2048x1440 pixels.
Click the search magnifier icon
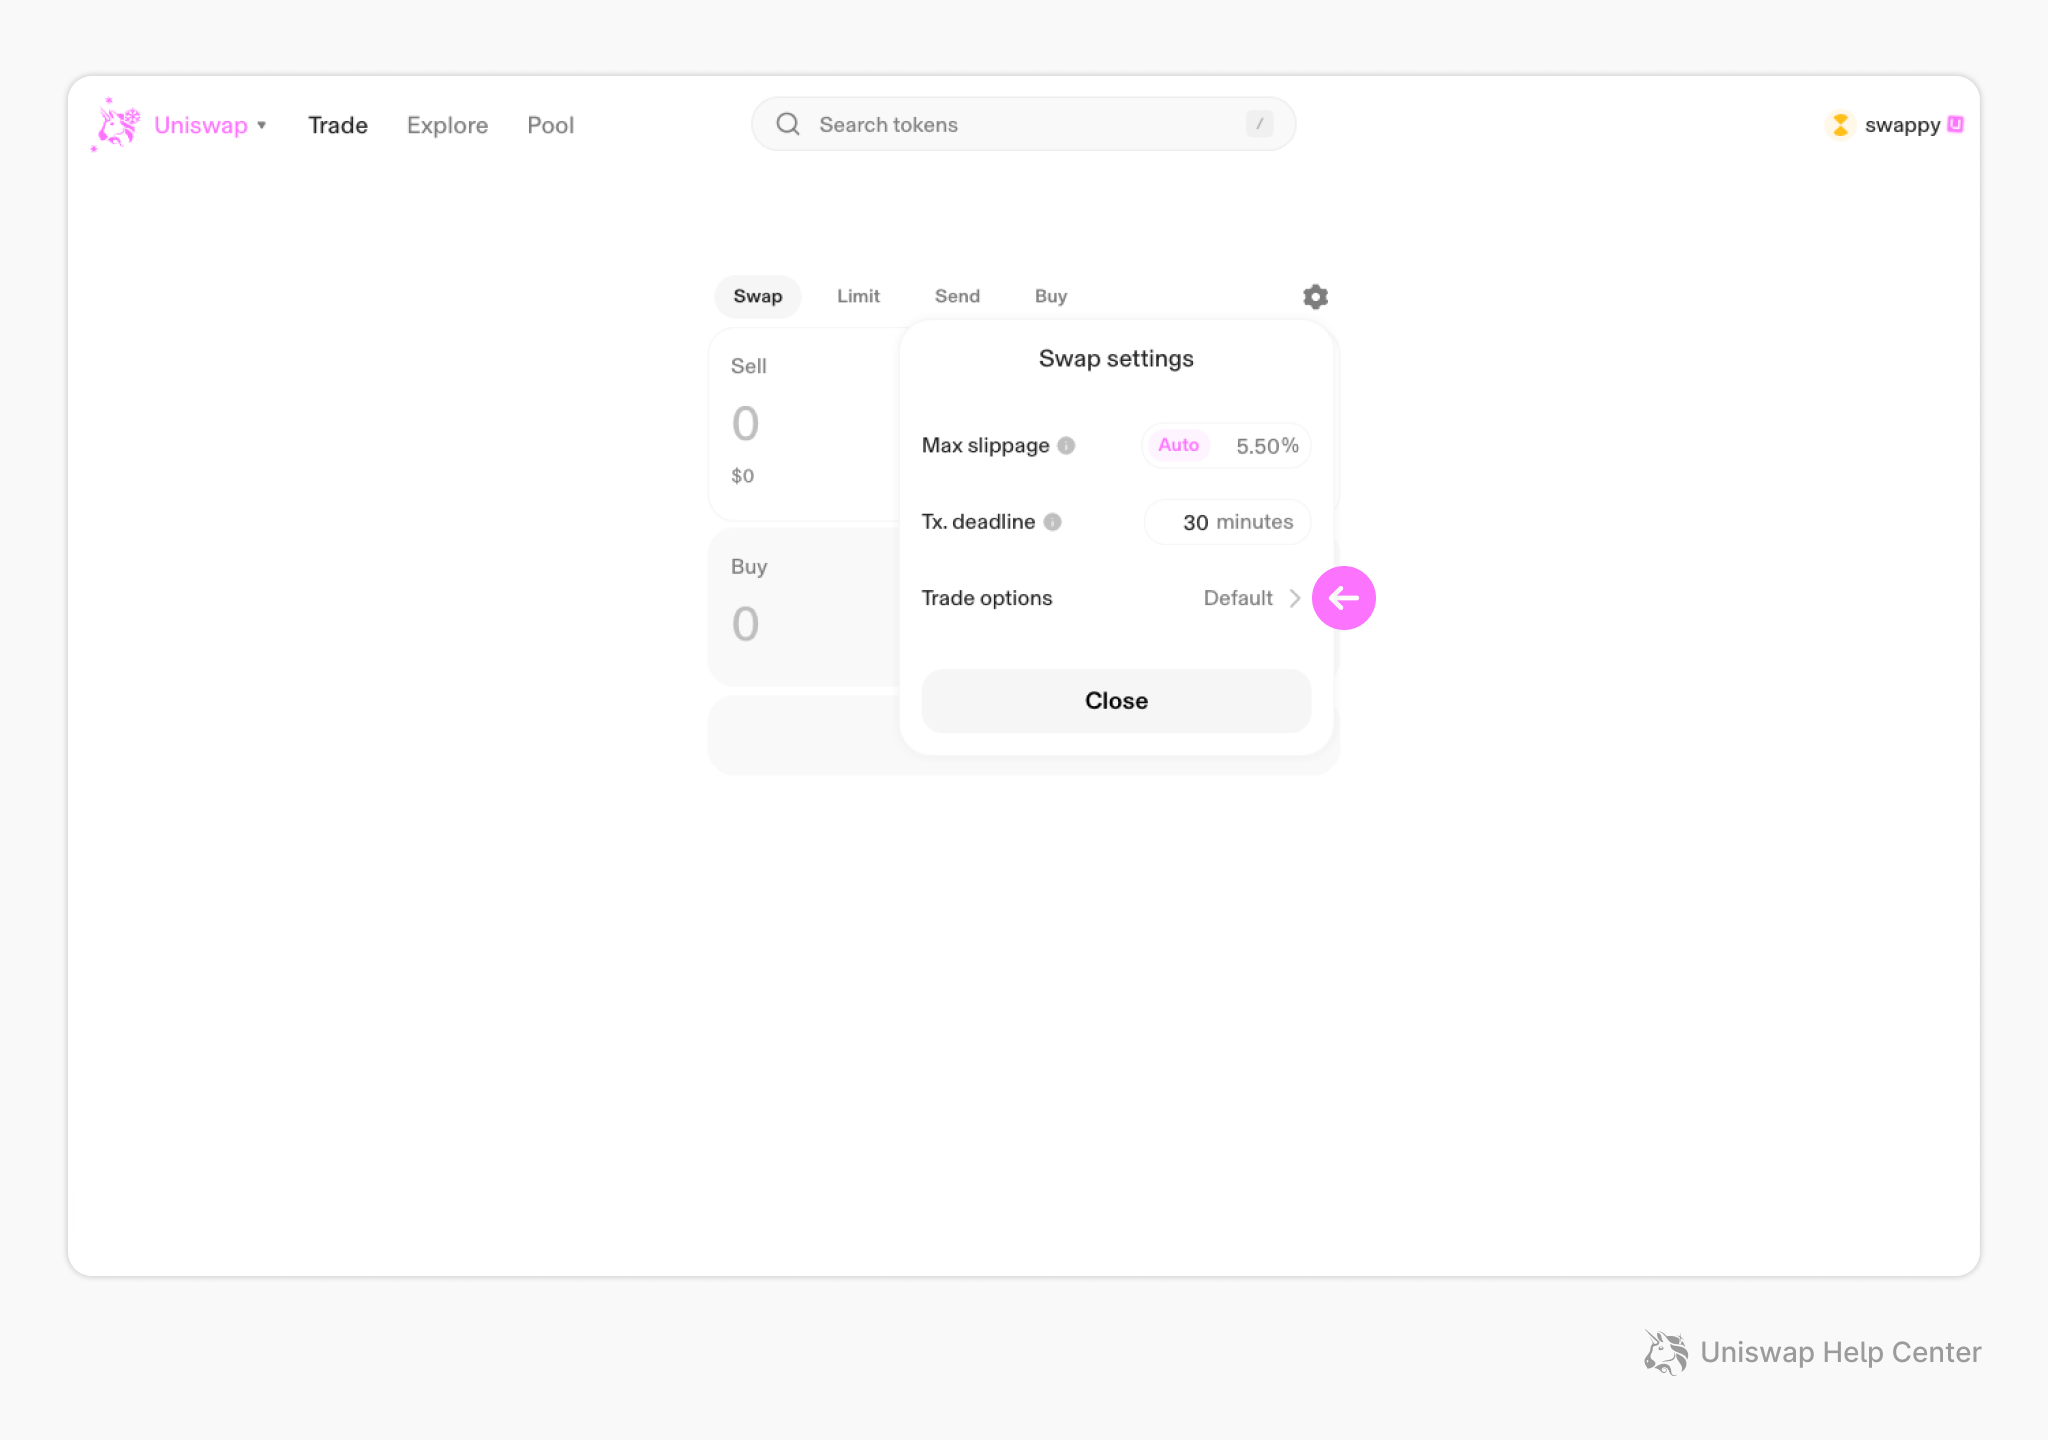(788, 124)
